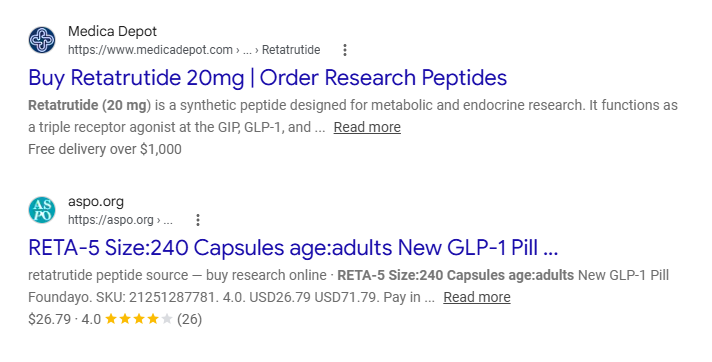Click the (26) review count

point(189,319)
